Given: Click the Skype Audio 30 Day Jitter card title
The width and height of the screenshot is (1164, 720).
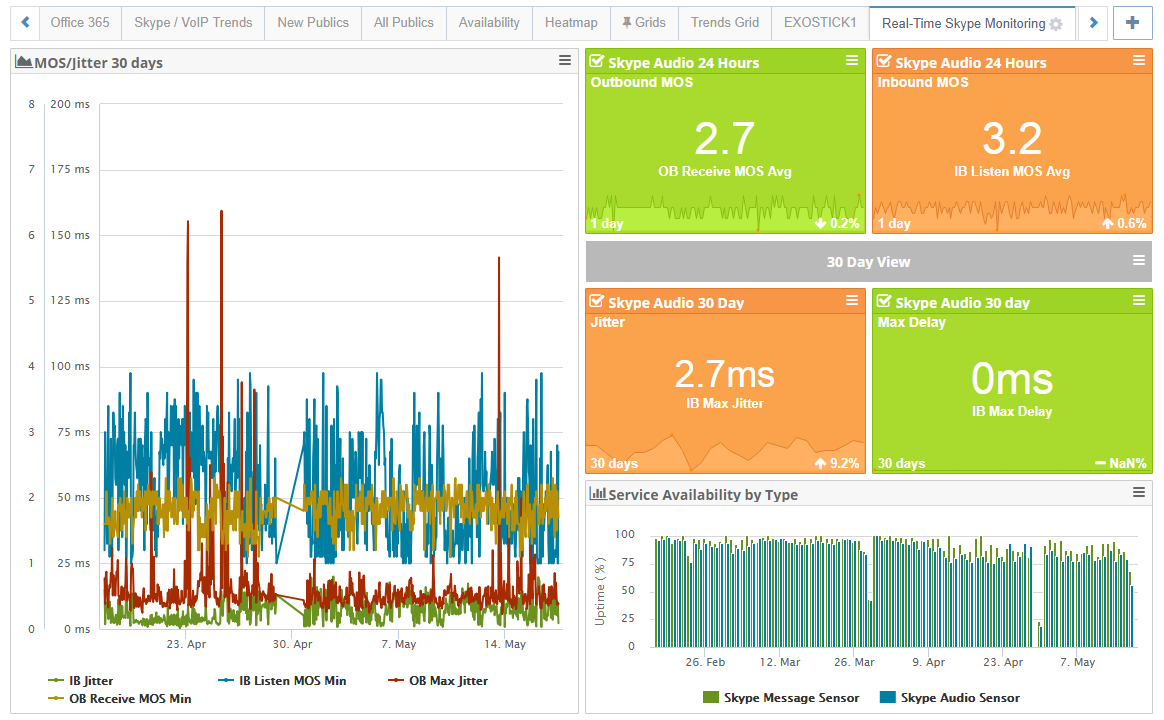Looking at the screenshot, I should pyautogui.click(x=676, y=303).
